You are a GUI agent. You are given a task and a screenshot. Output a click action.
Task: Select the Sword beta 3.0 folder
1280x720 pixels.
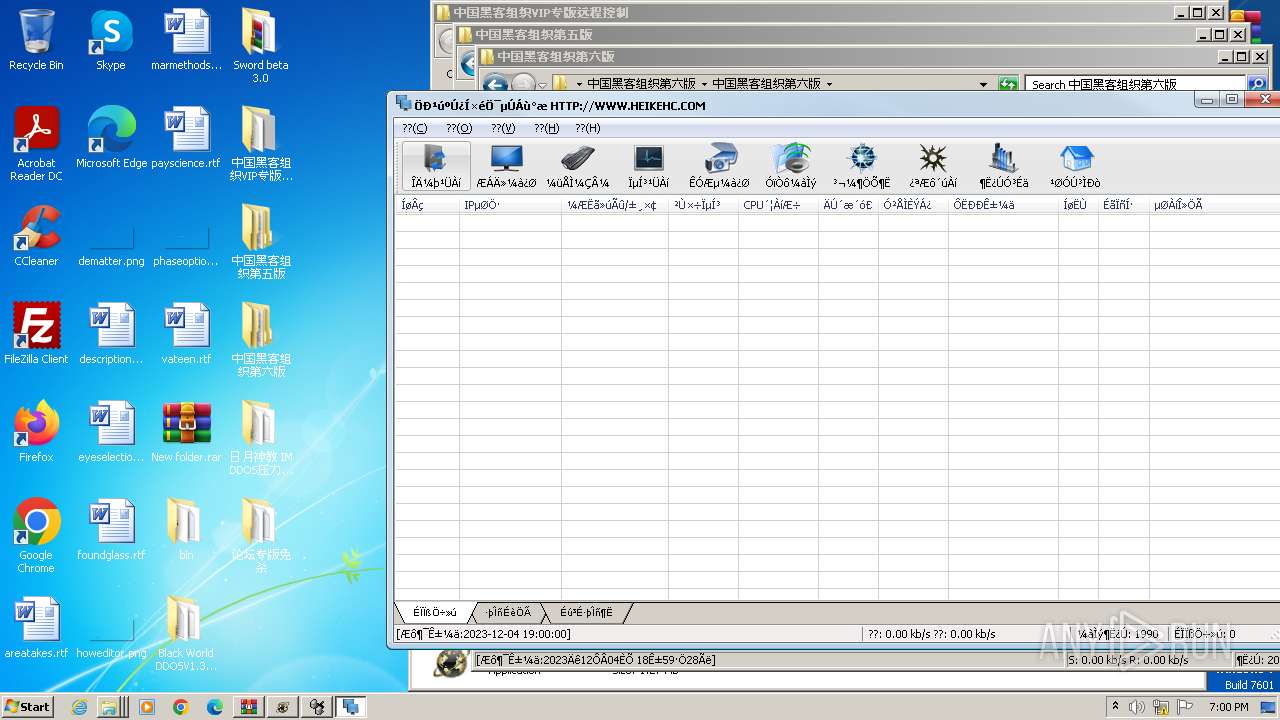click(x=260, y=47)
